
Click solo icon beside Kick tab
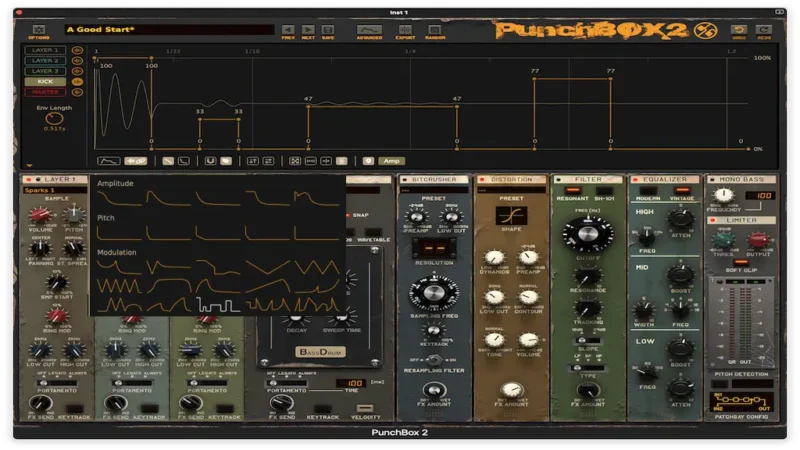coord(77,82)
